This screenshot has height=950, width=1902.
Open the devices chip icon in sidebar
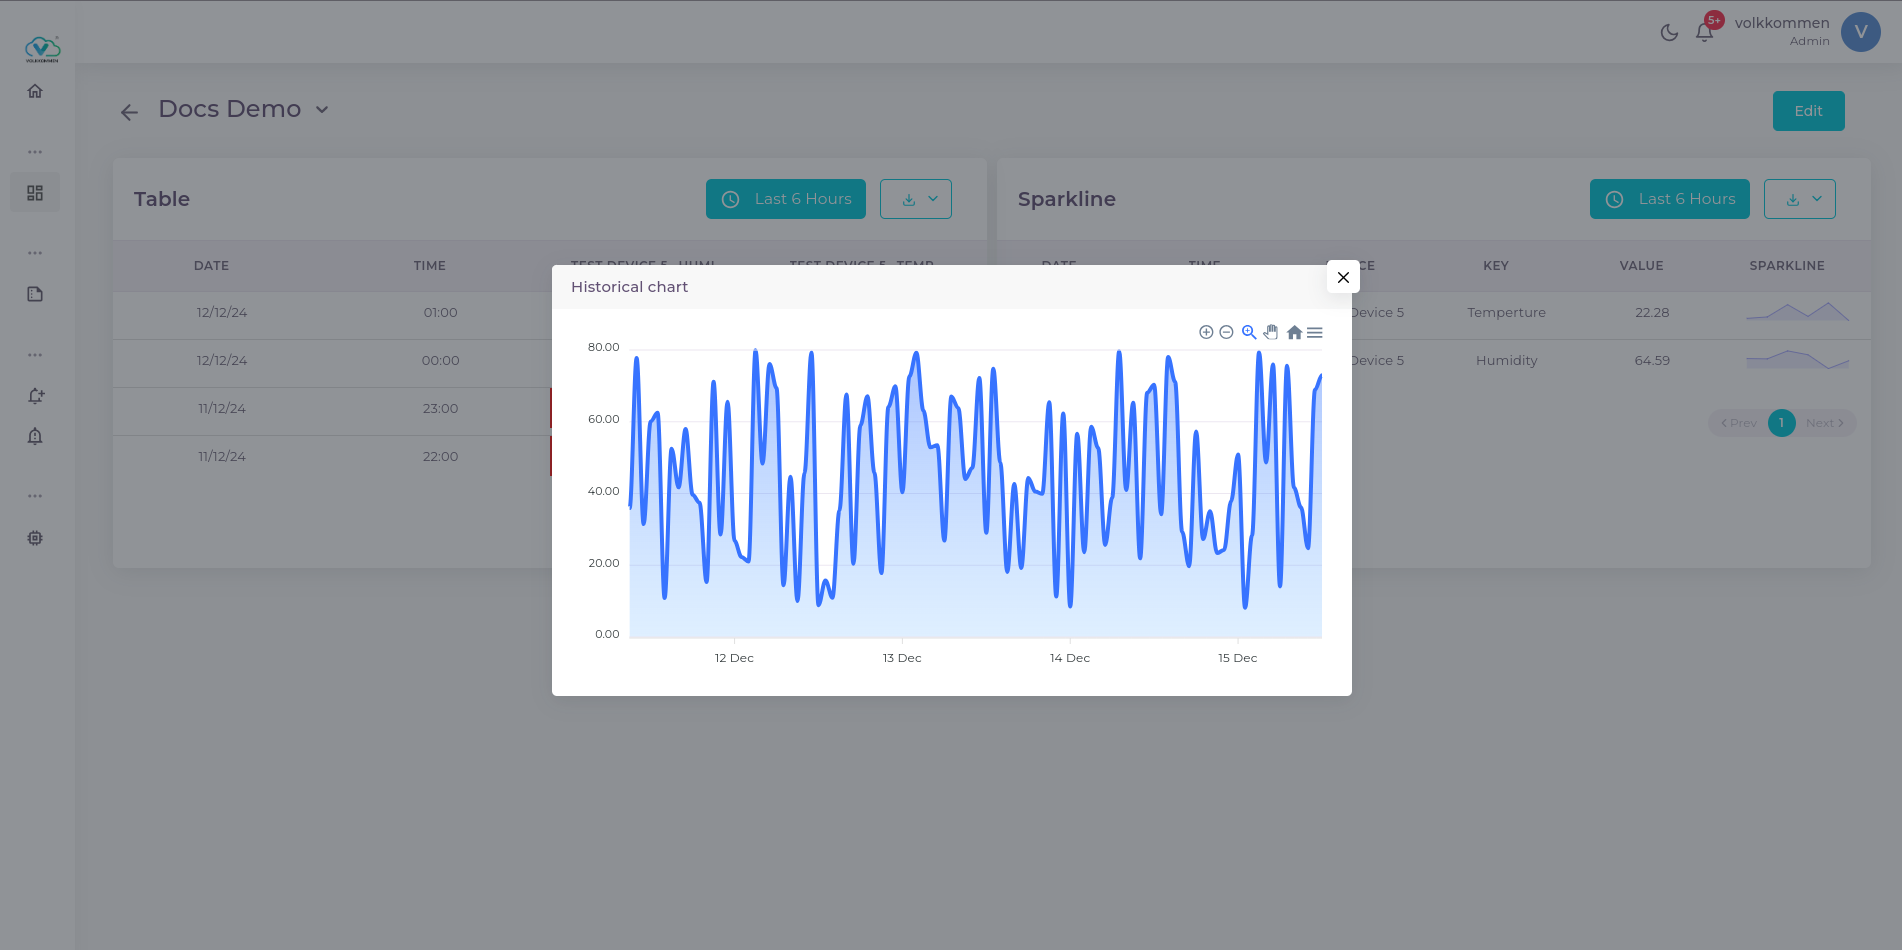tap(35, 538)
